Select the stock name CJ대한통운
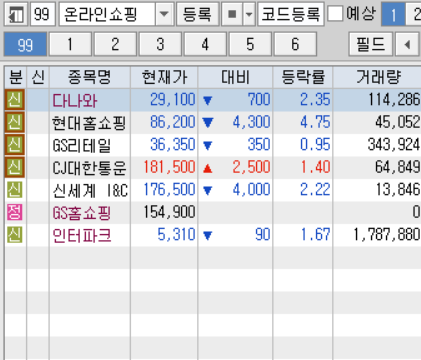 coord(89,168)
